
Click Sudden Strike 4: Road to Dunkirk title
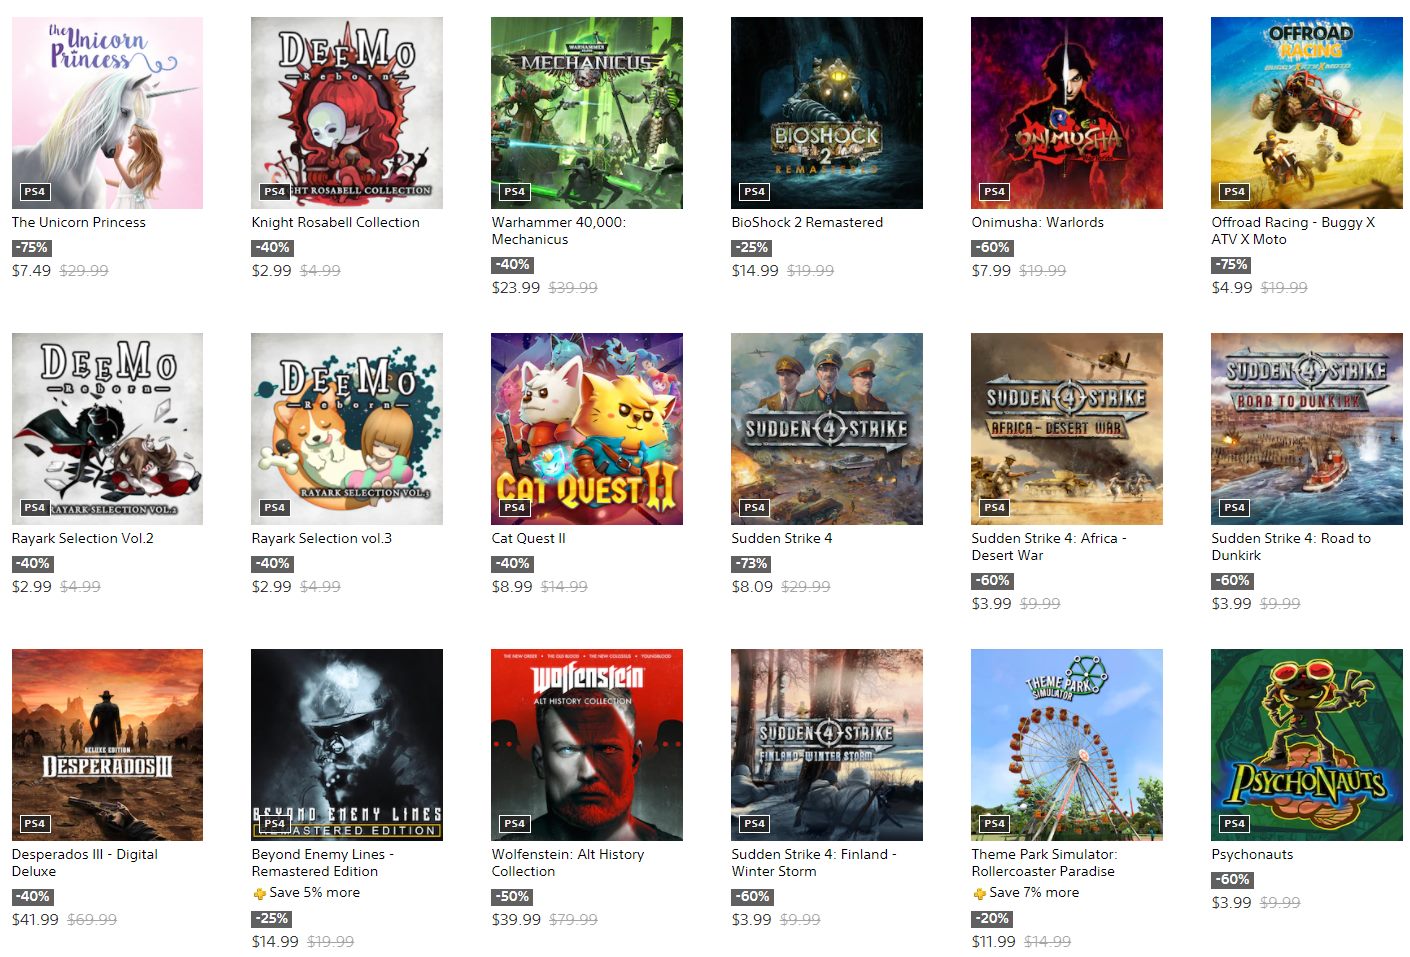tap(1291, 547)
